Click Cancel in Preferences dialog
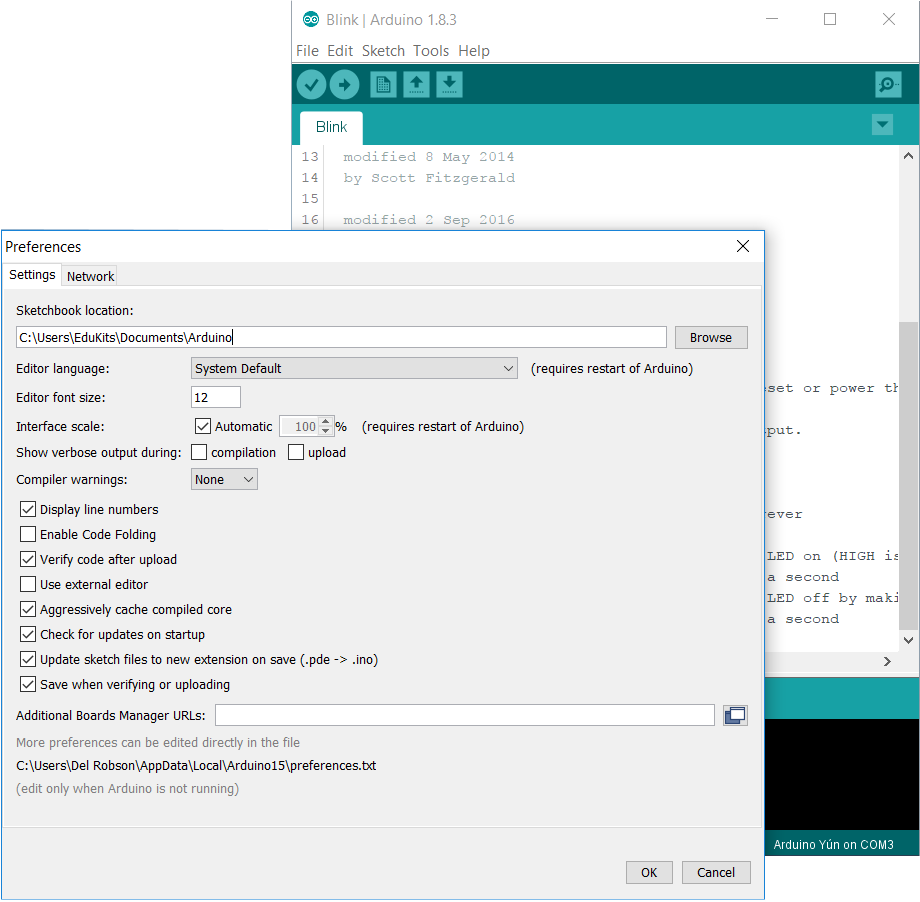The height and width of the screenshot is (902, 920). [x=716, y=873]
